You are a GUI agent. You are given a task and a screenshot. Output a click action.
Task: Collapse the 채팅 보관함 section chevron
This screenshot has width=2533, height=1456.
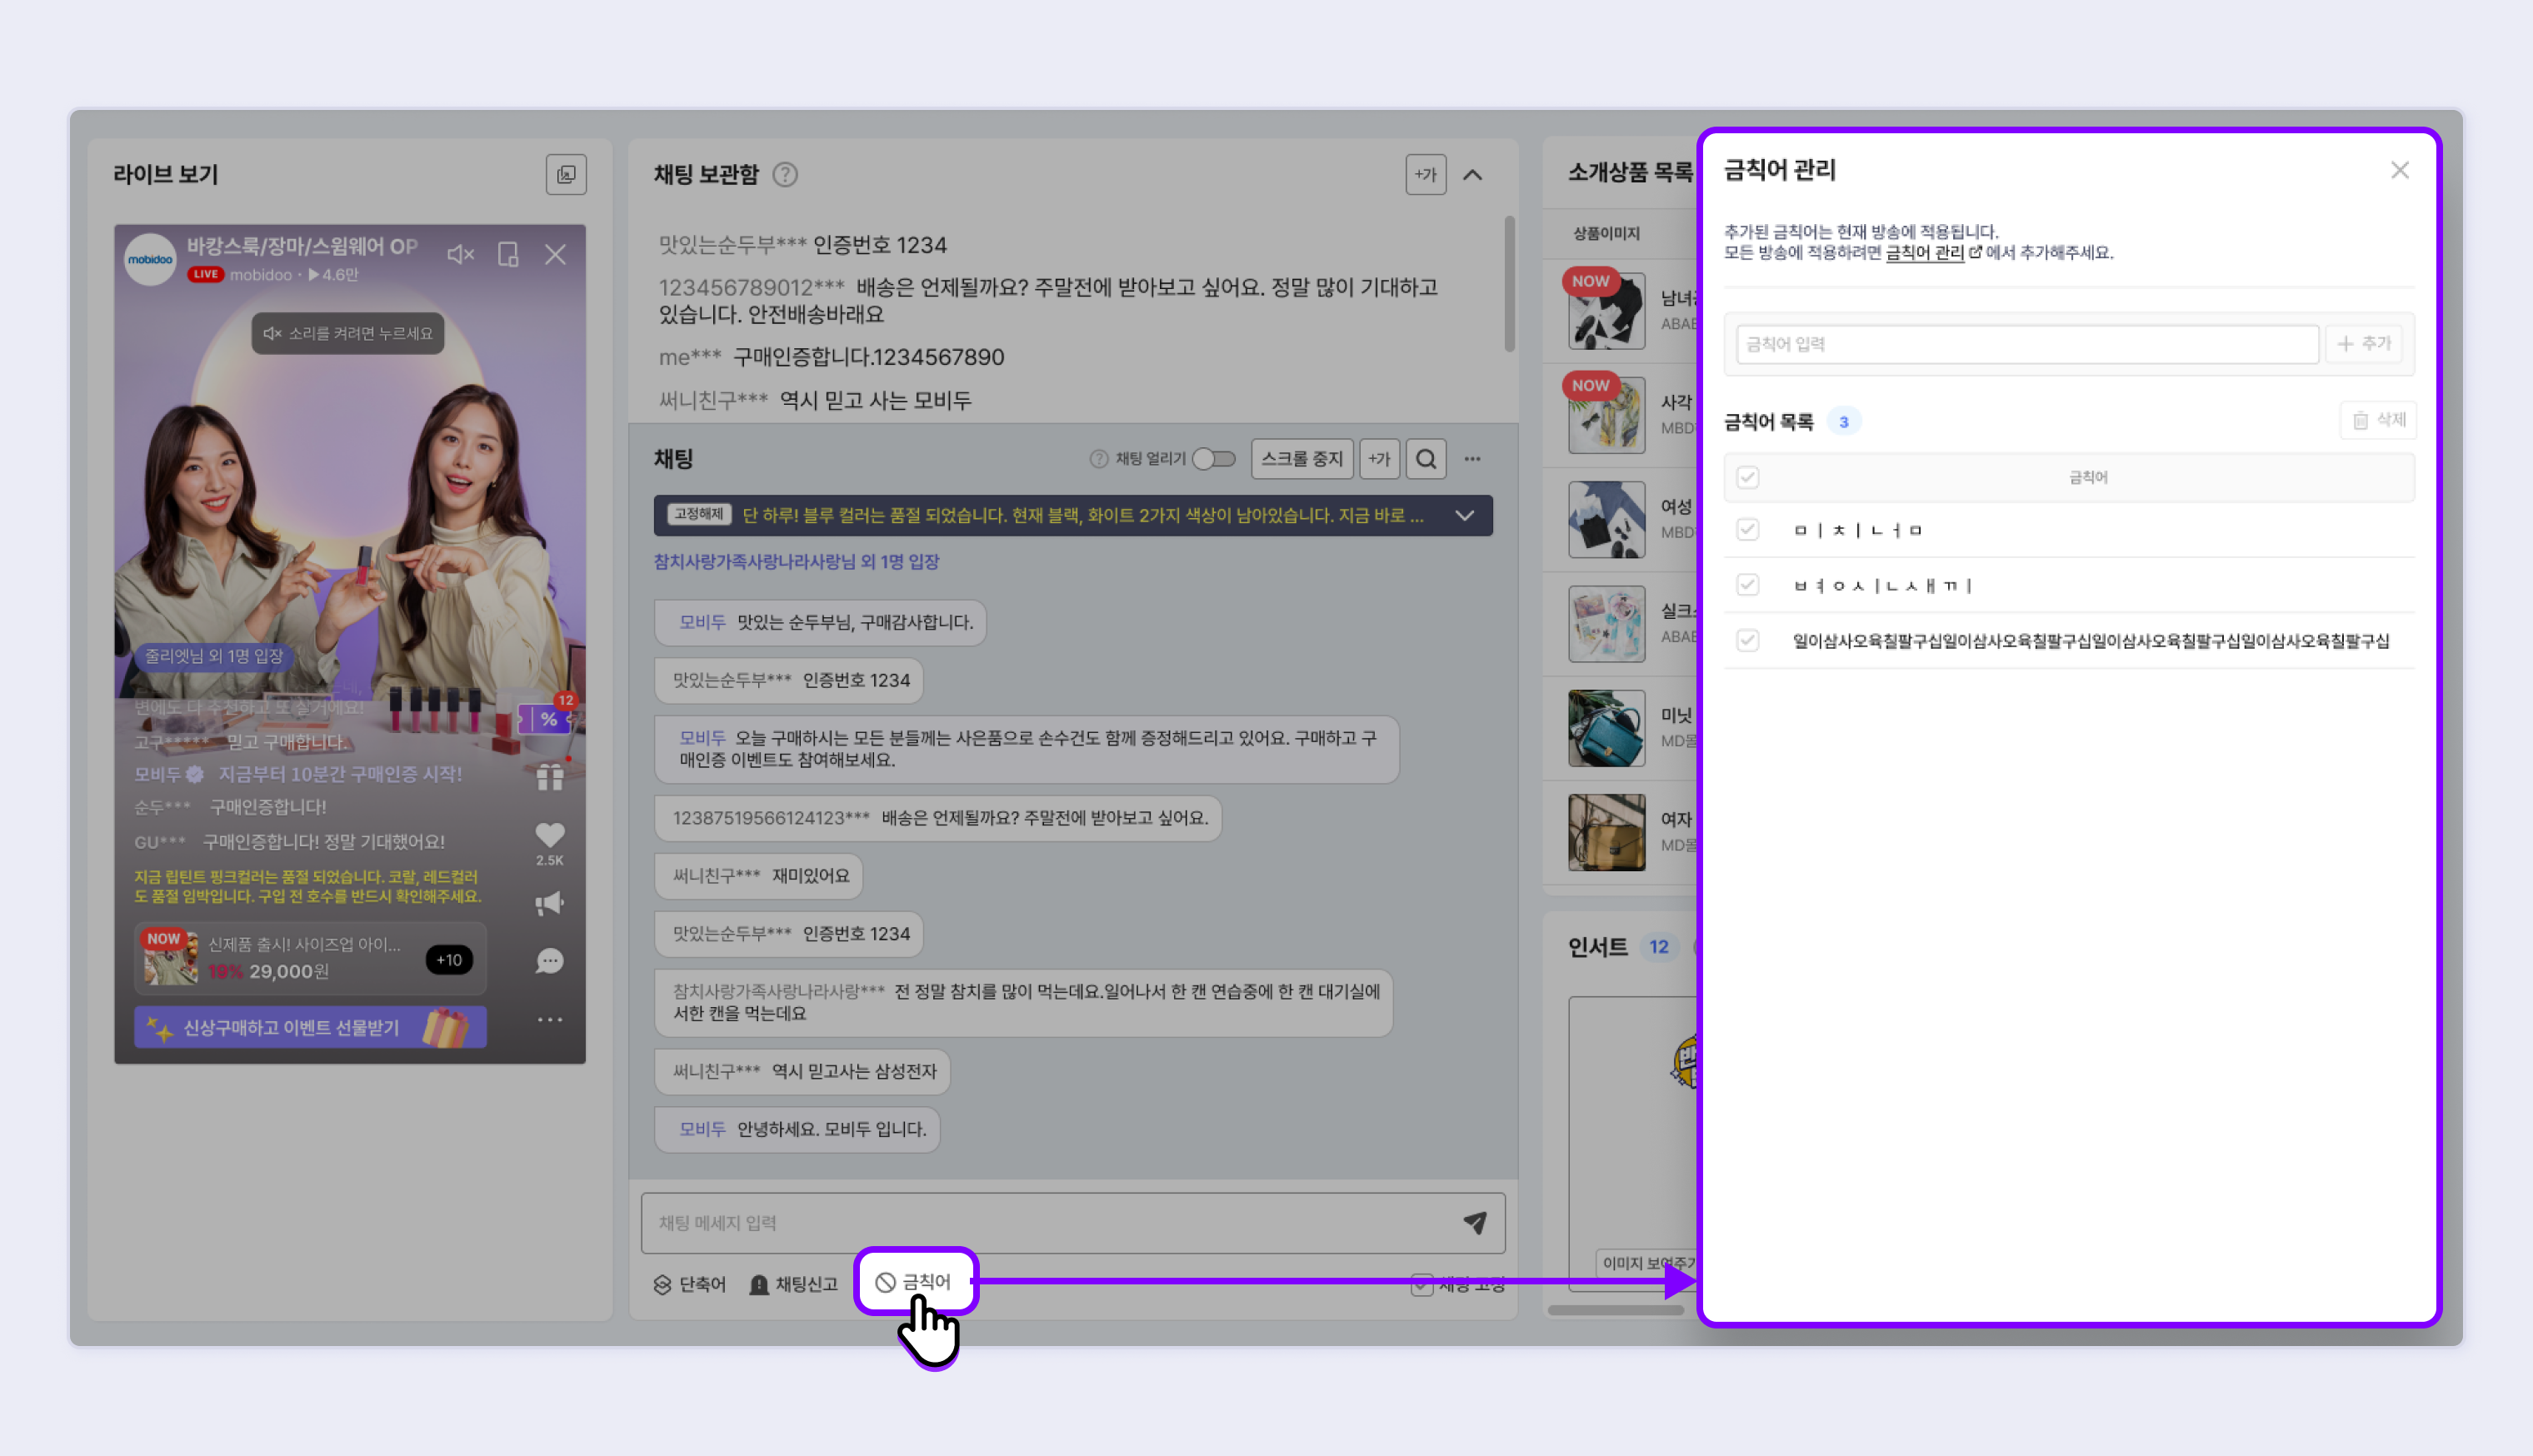pos(1472,175)
